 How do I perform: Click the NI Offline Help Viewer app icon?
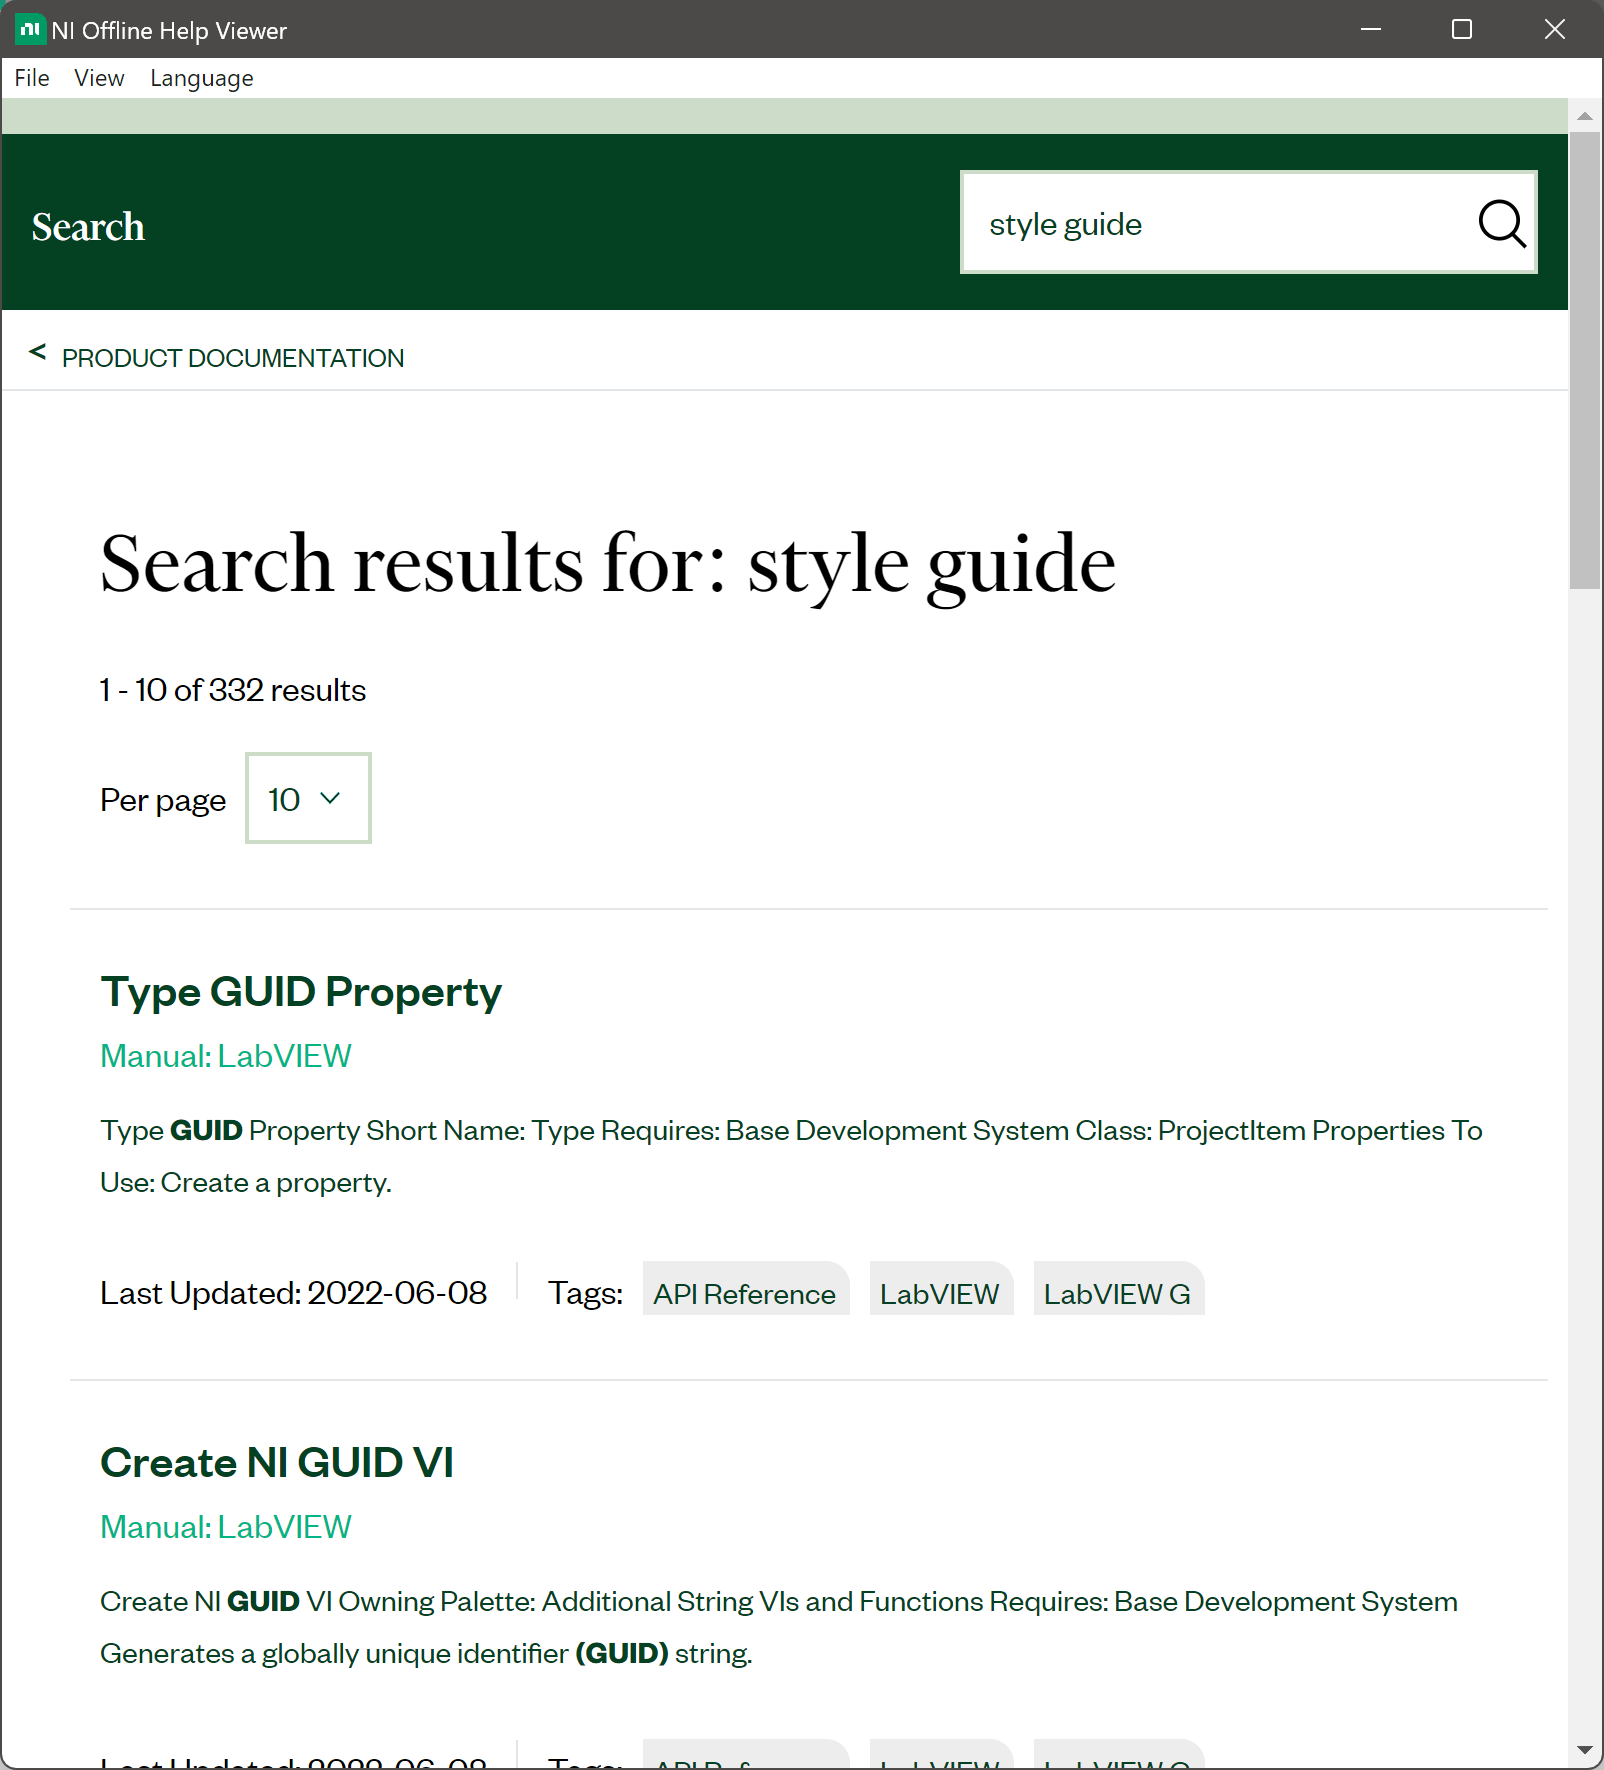[30, 30]
